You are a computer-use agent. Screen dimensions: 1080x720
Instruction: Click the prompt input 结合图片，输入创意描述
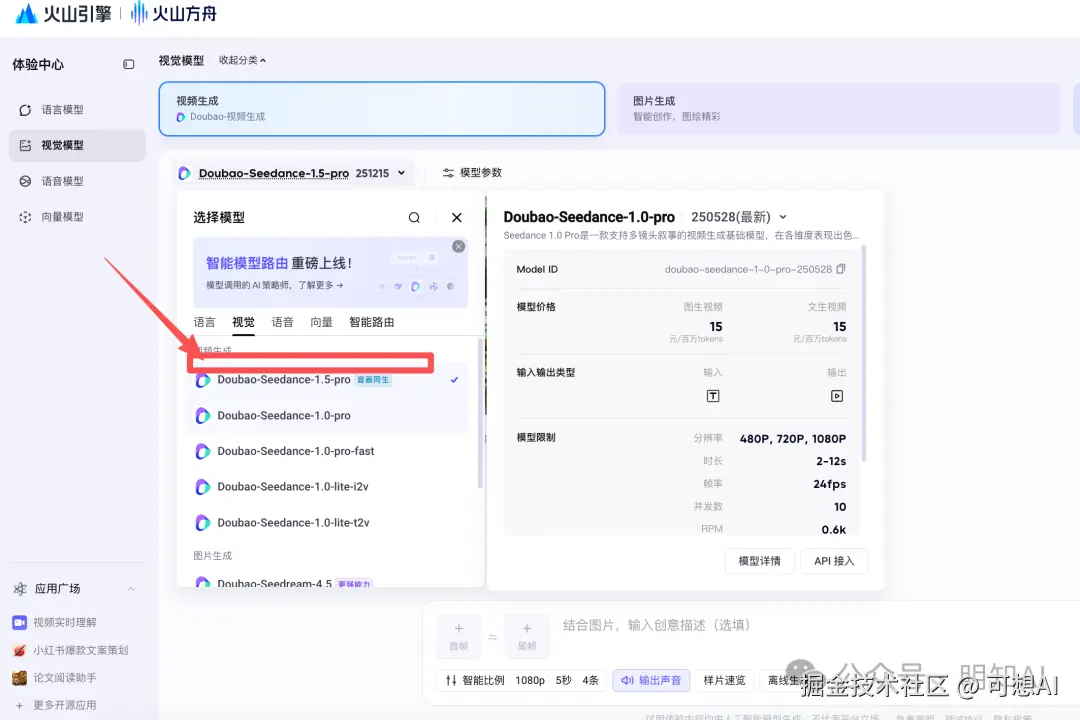(x=656, y=625)
